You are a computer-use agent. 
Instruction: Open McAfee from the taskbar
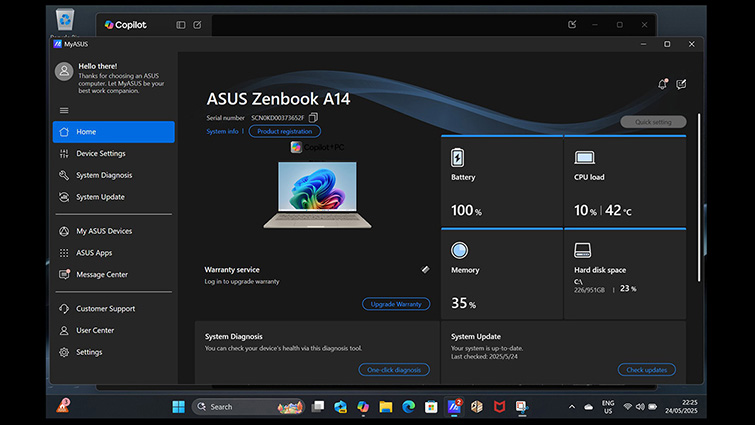tap(499, 407)
